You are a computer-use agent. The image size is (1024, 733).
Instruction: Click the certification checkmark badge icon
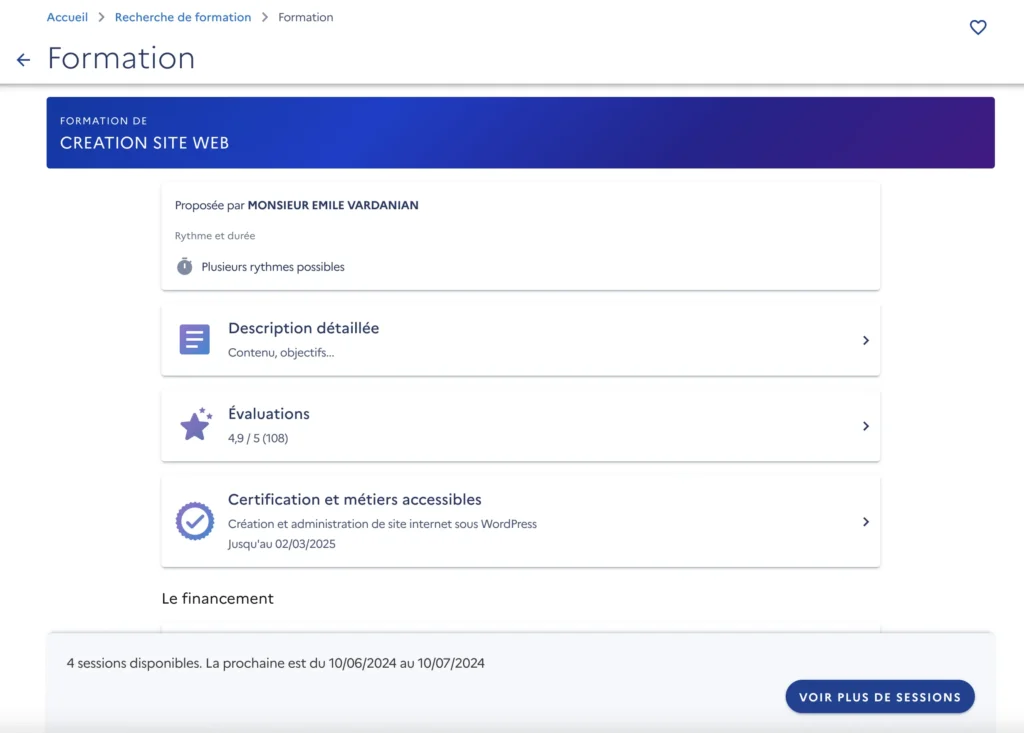(x=194, y=521)
